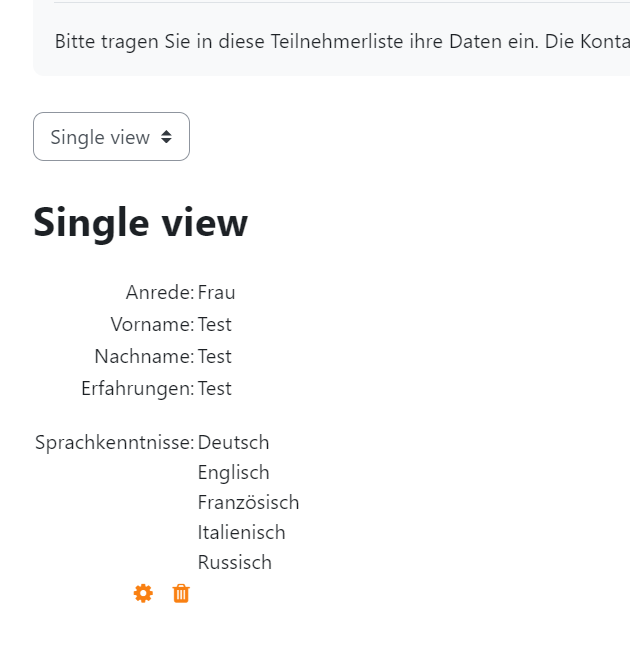This screenshot has height=651, width=630.
Task: Click the orange trash delete icon
Action: [181, 593]
